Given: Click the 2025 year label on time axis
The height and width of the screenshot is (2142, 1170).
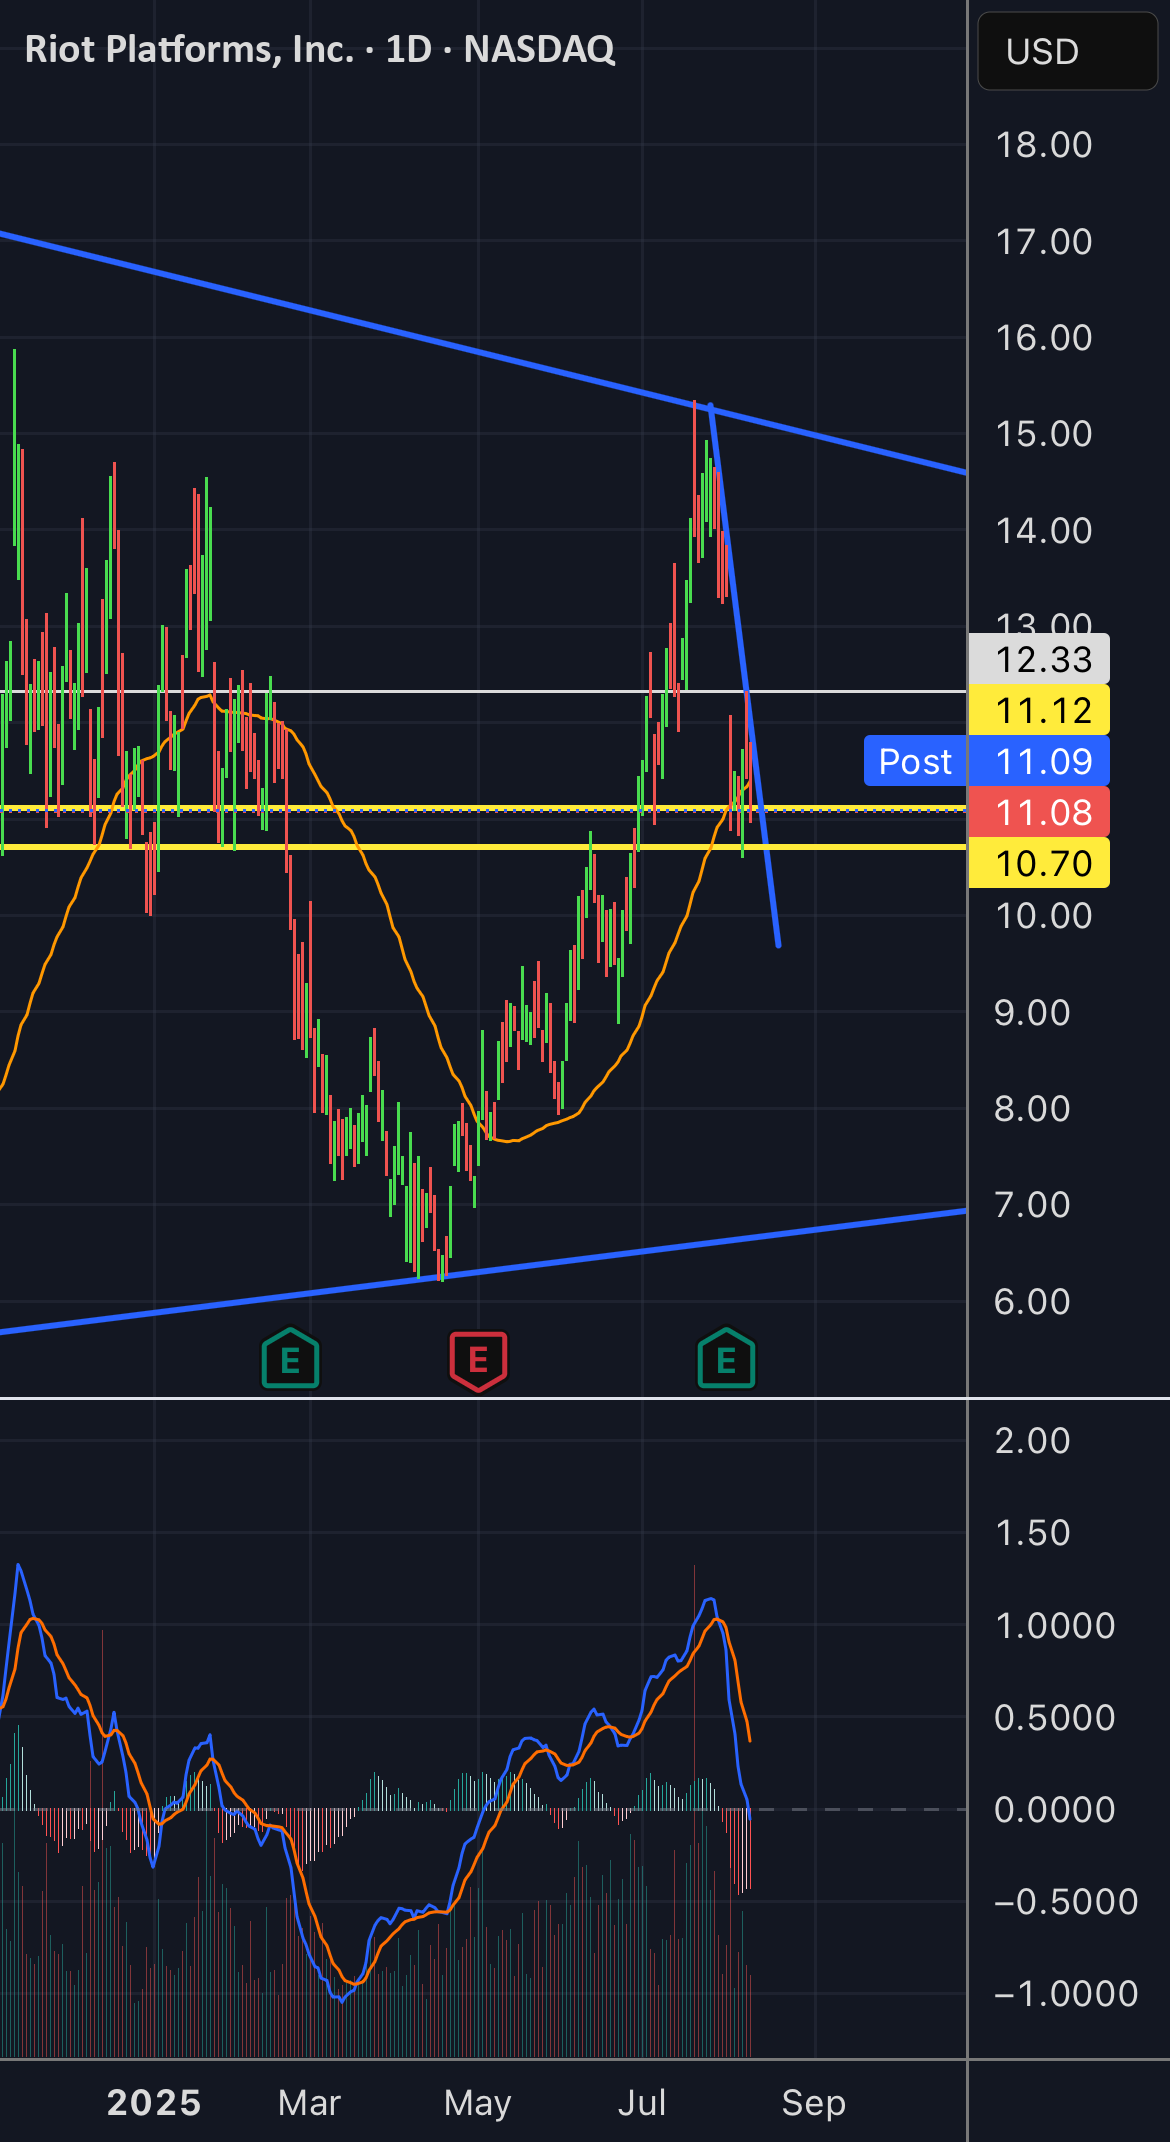Looking at the screenshot, I should click(154, 2102).
